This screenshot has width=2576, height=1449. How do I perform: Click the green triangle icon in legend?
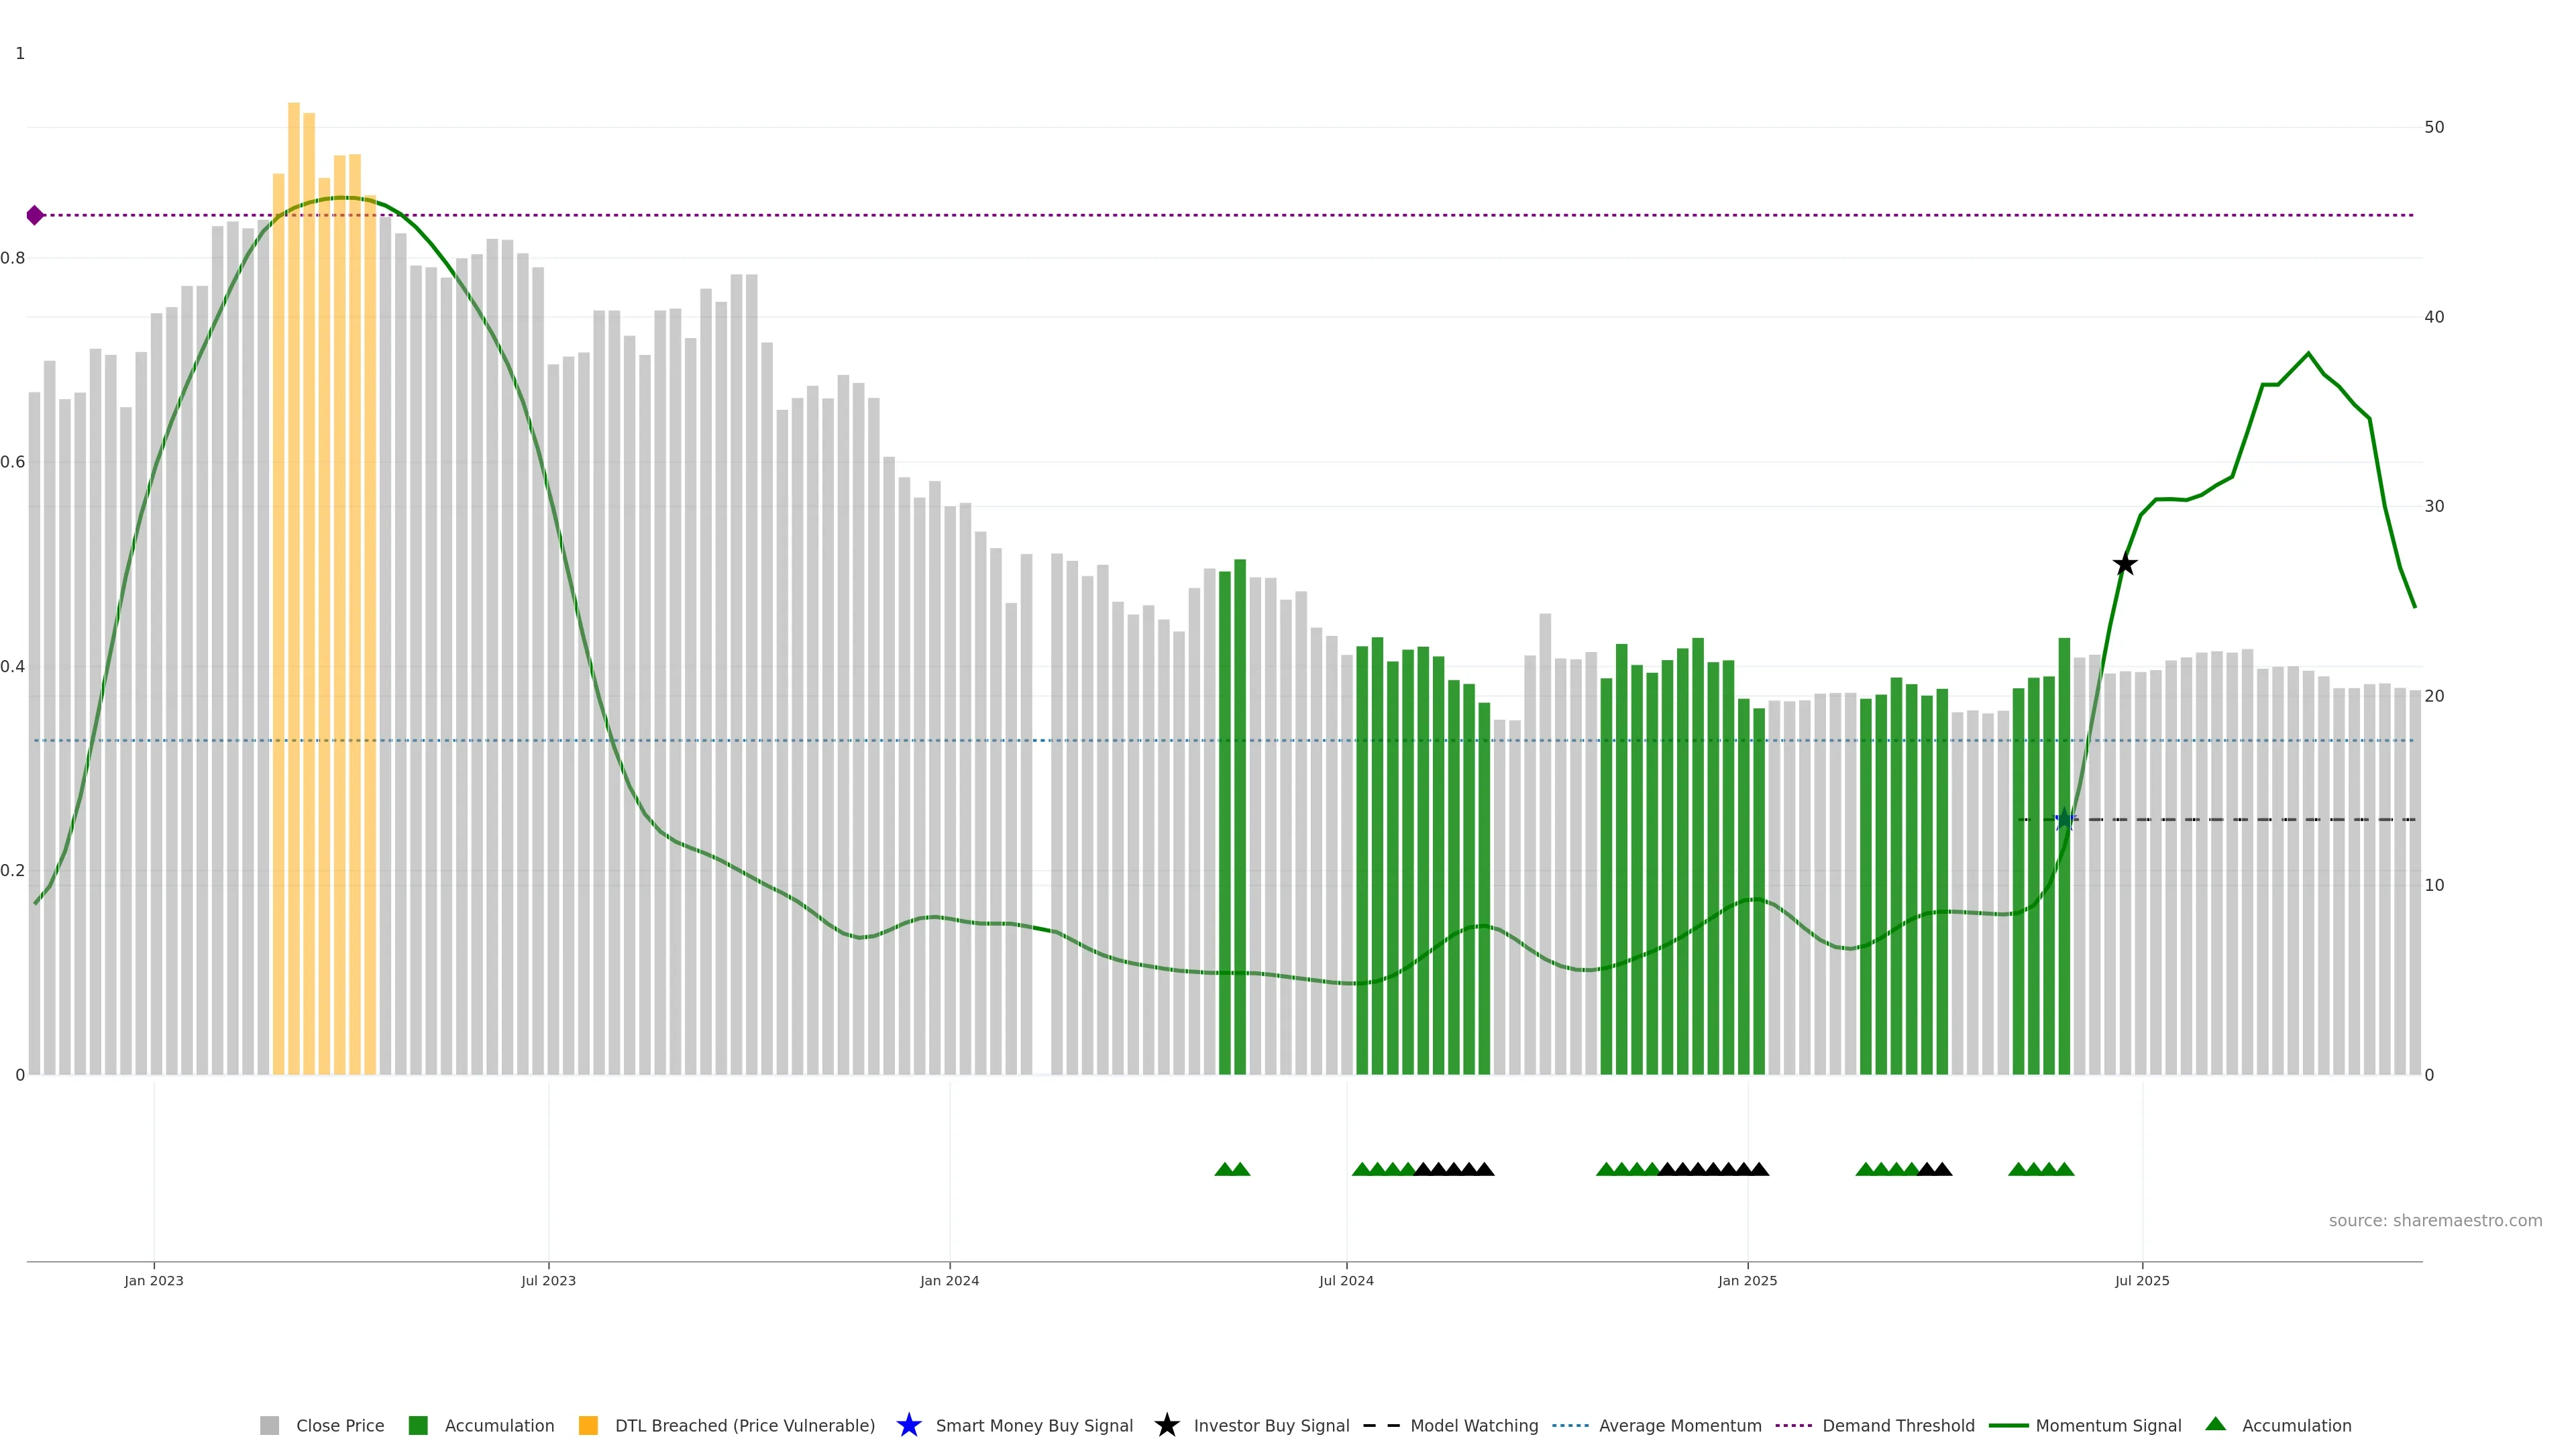(2216, 1424)
